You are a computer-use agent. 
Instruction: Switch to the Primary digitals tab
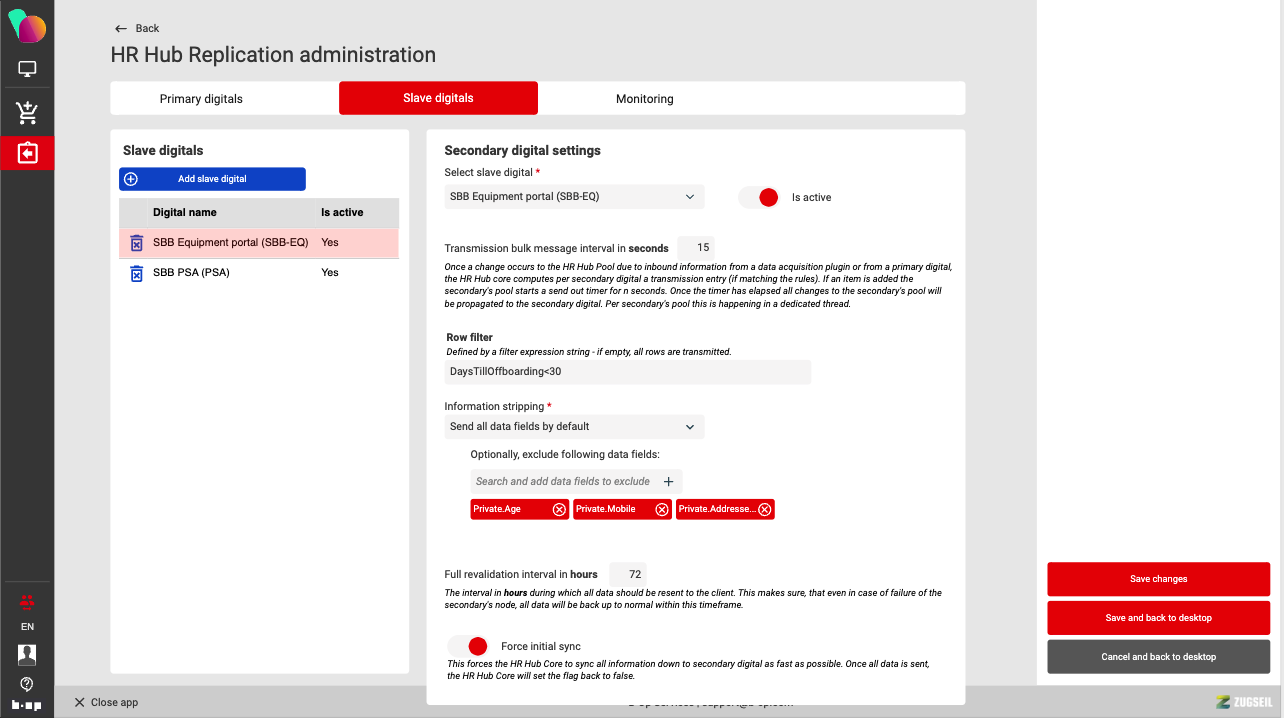click(x=201, y=99)
